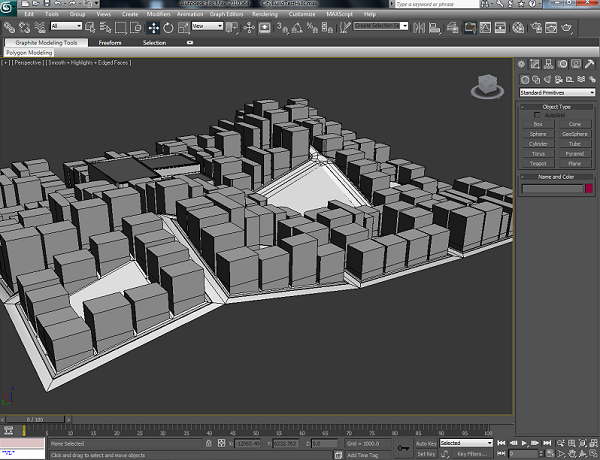
Task: Toggle the Set Key mode button
Action: [x=425, y=454]
